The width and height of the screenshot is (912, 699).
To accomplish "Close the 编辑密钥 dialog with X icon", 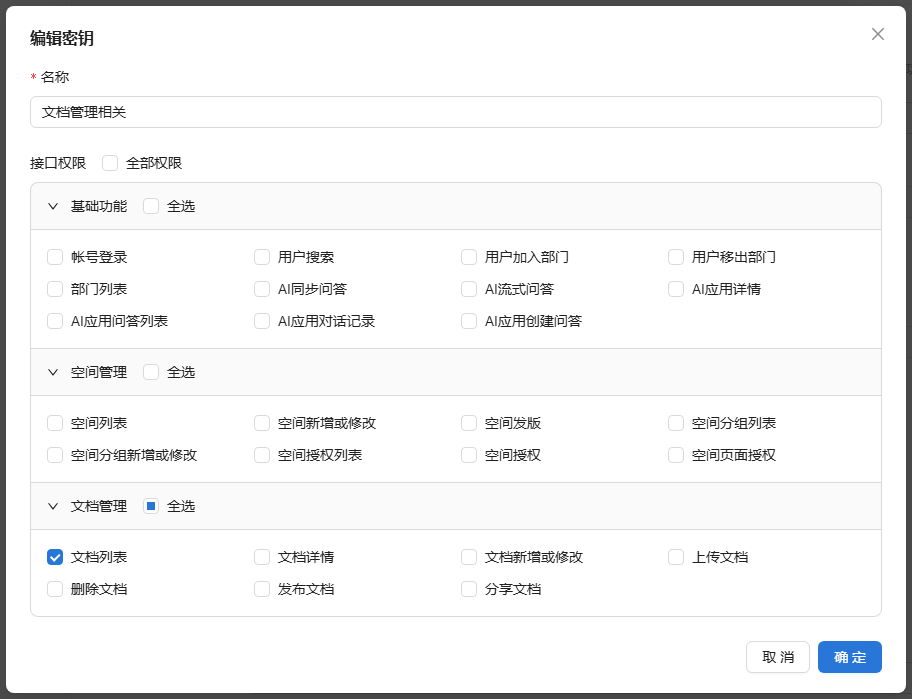I will (x=878, y=34).
